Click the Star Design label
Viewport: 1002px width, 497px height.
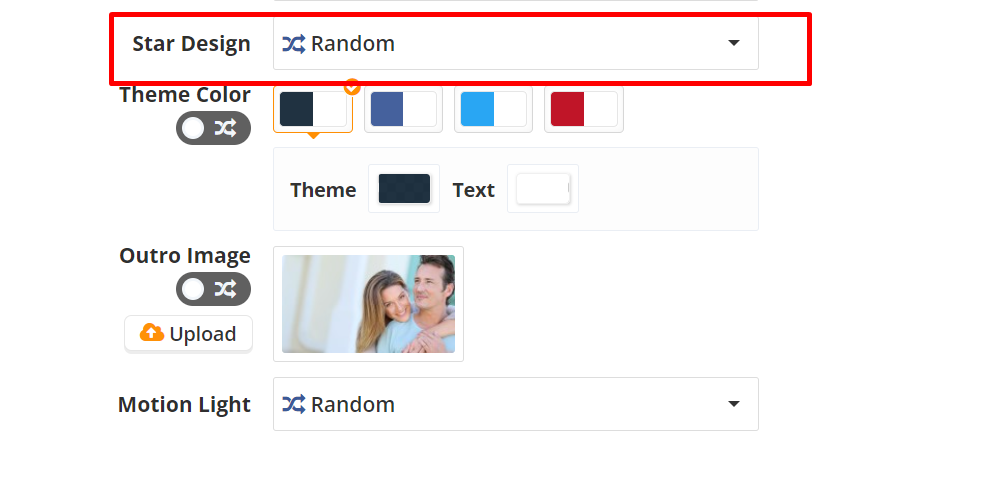click(191, 44)
